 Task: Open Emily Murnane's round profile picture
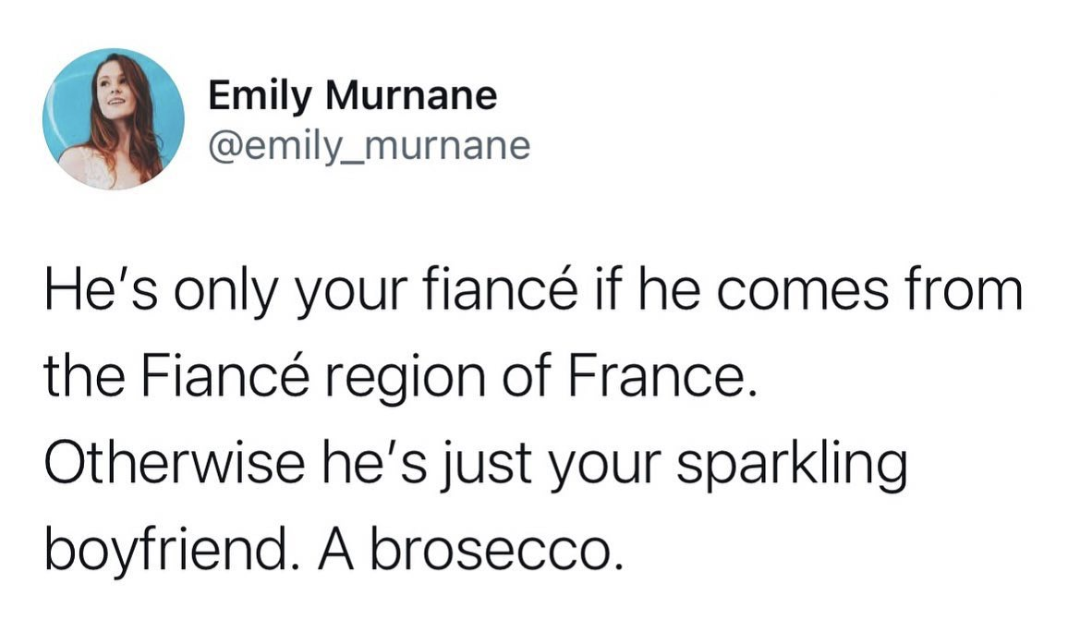114,118
